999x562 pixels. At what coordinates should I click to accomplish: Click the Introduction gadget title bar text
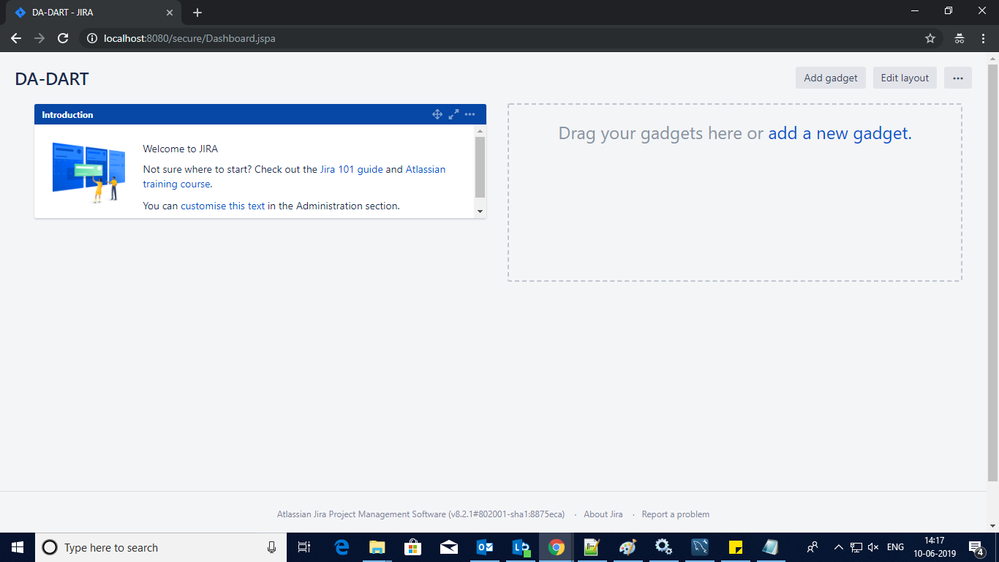(68, 115)
